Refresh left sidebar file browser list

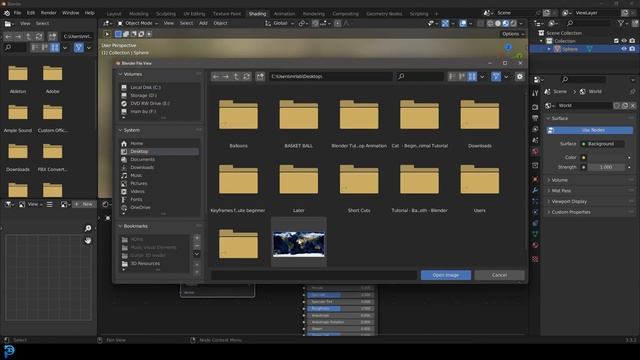click(x=39, y=36)
